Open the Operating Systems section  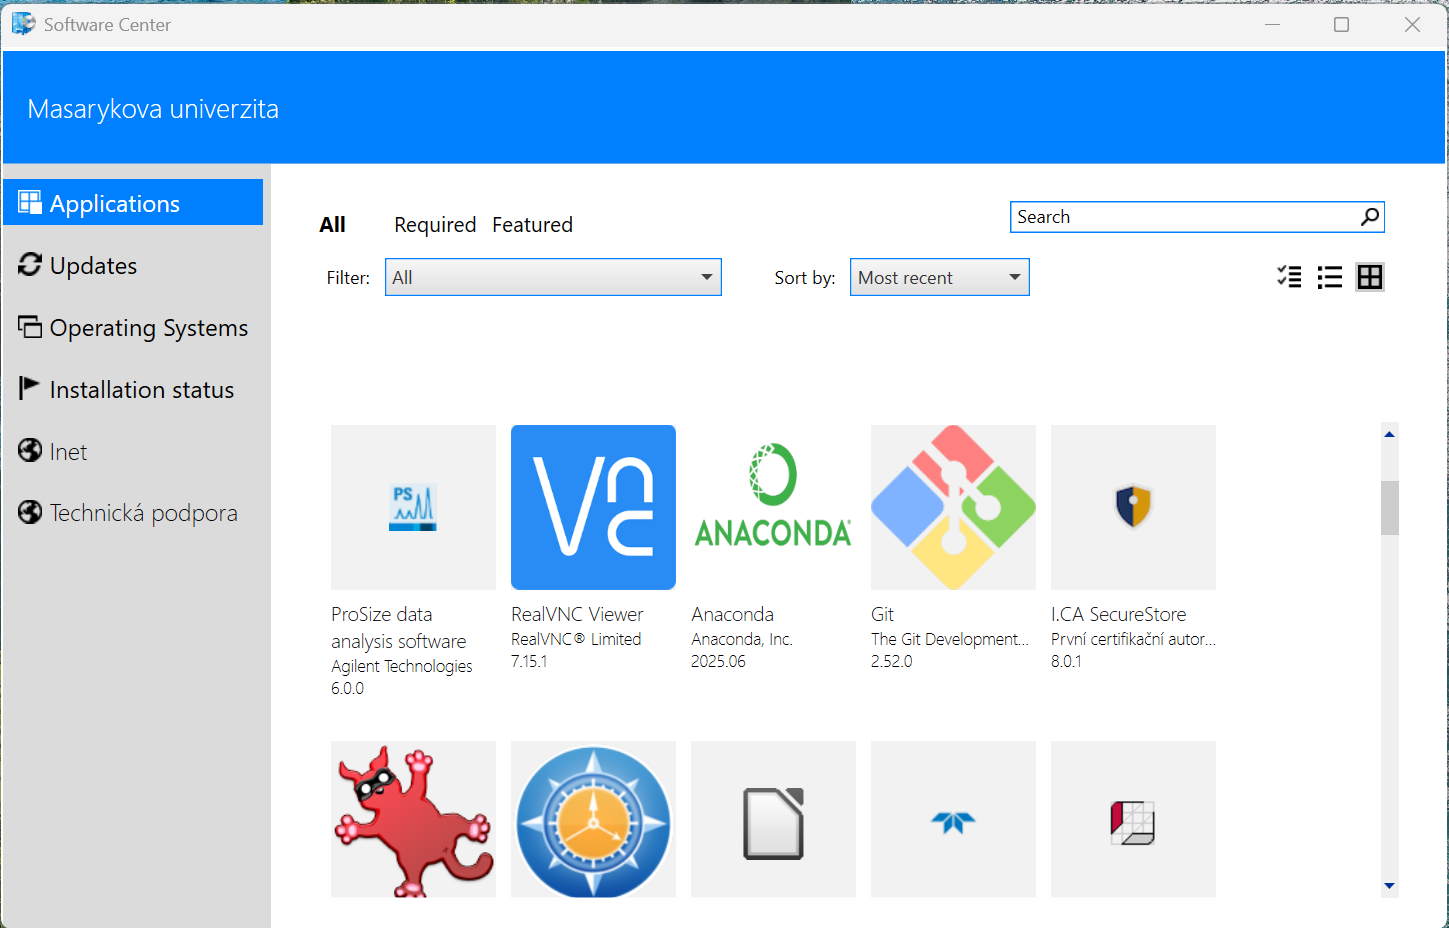133,327
